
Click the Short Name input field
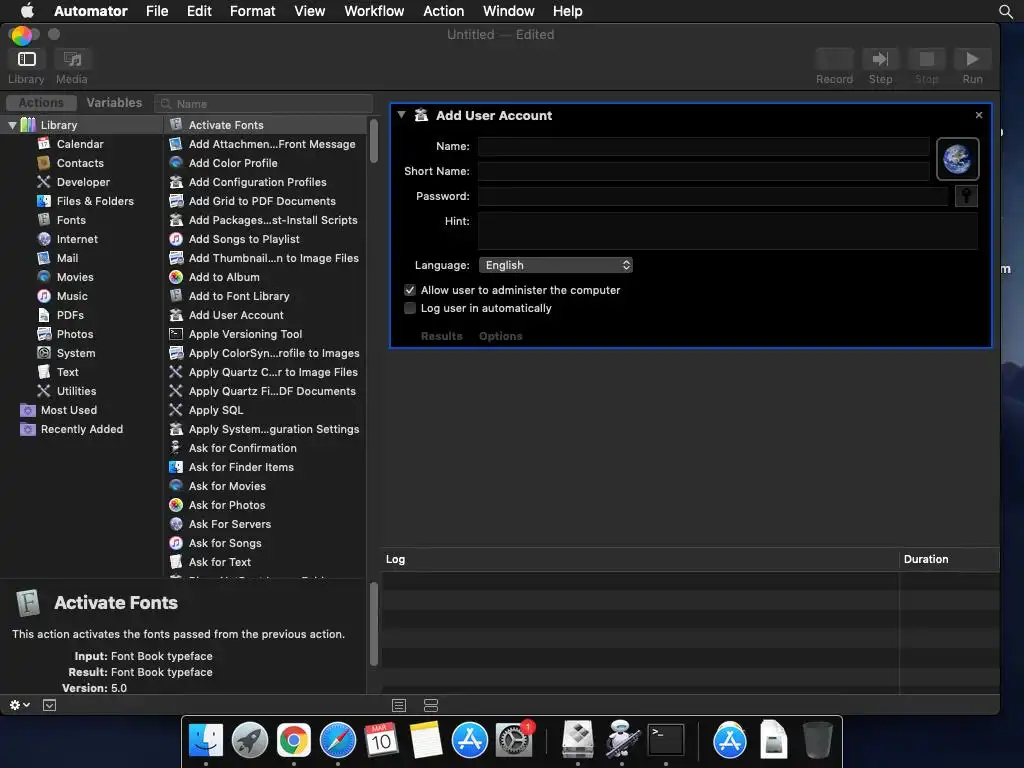pyautogui.click(x=703, y=171)
